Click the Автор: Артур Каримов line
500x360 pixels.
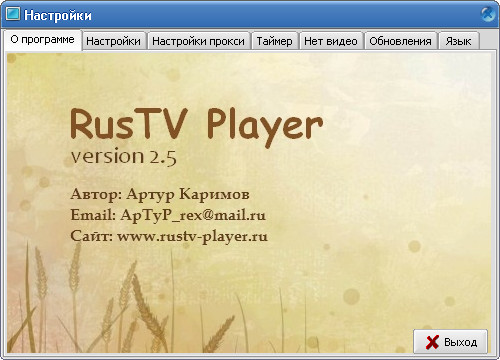[x=160, y=194]
